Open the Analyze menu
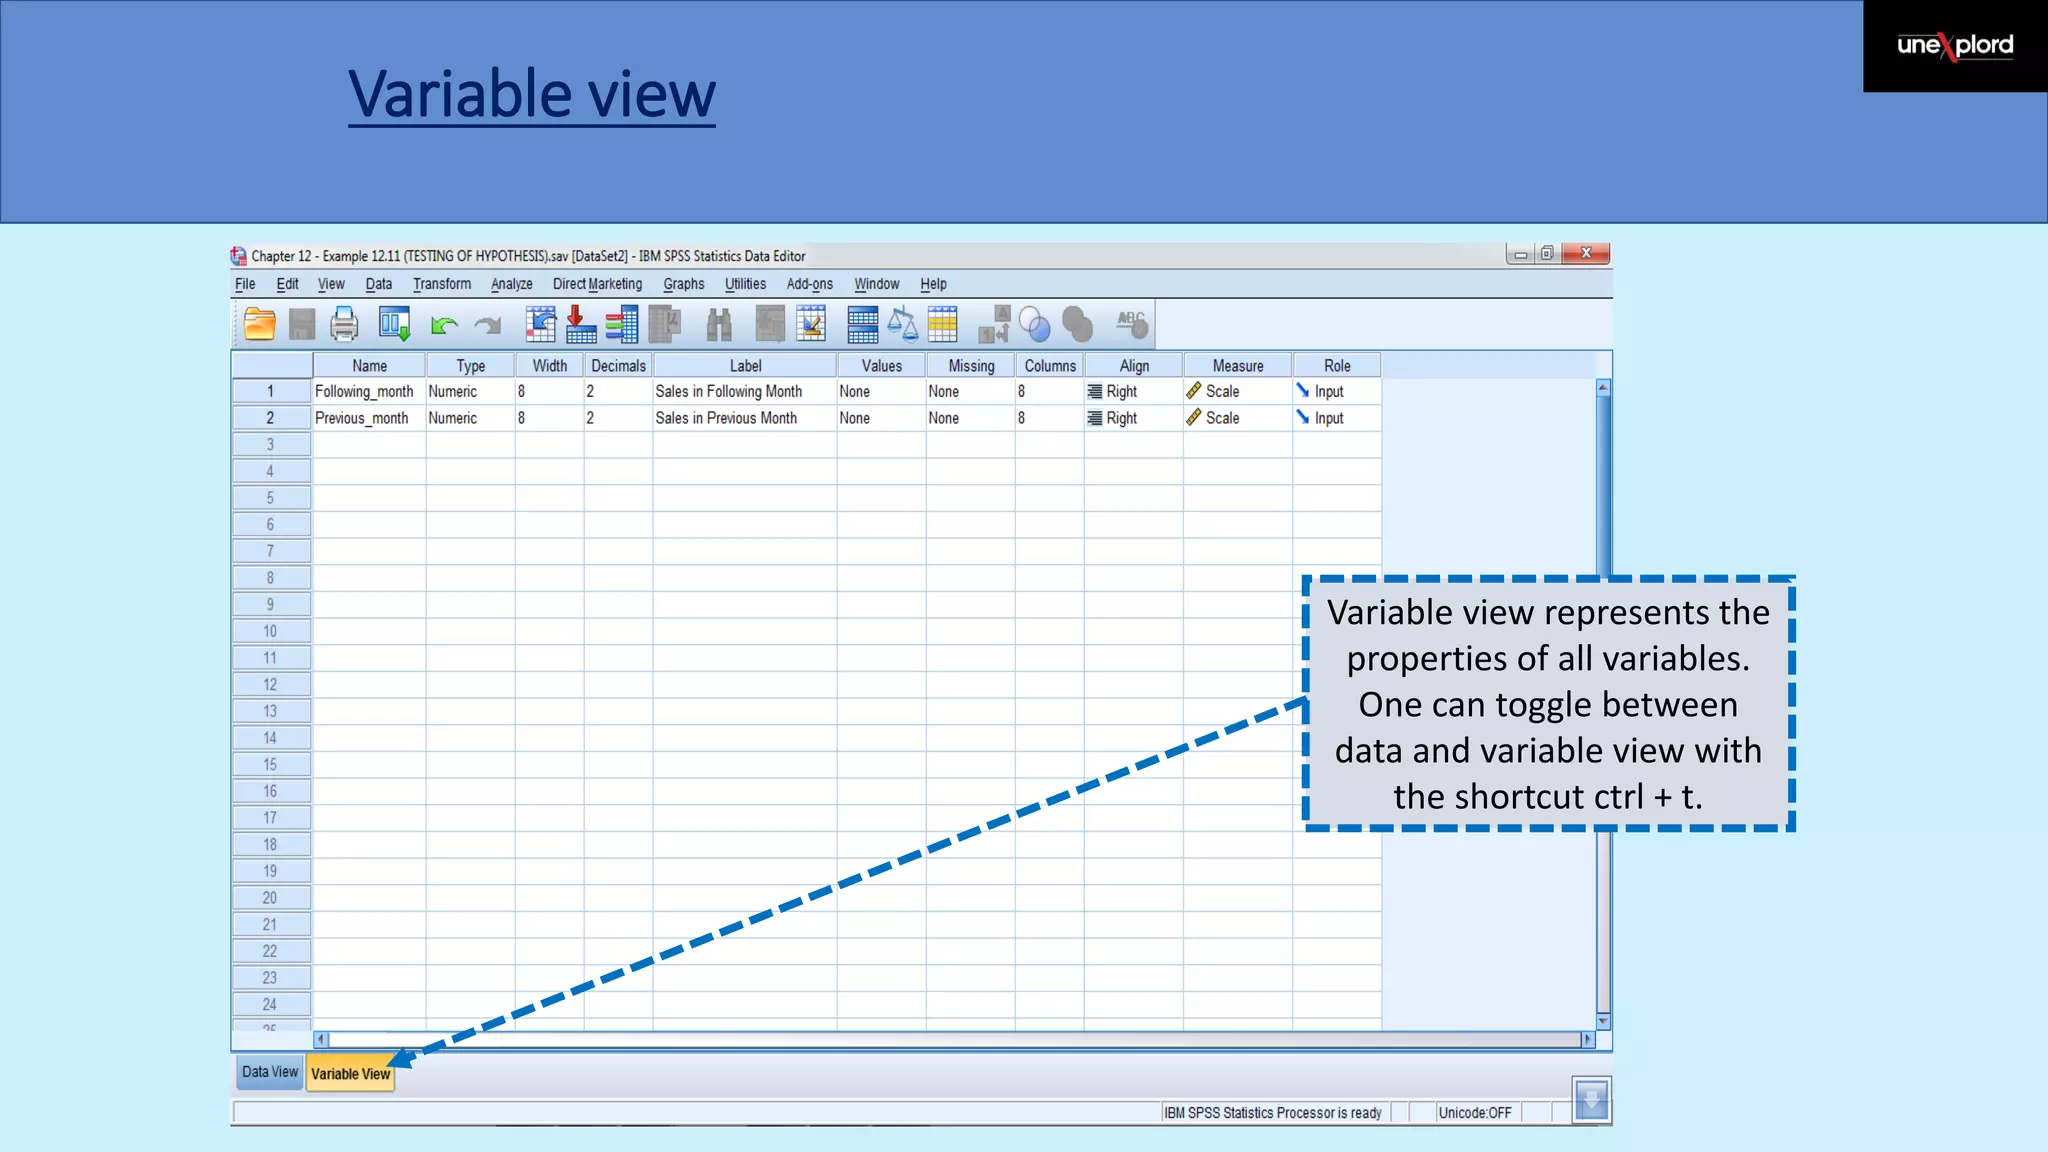This screenshot has width=2048, height=1152. (x=511, y=284)
